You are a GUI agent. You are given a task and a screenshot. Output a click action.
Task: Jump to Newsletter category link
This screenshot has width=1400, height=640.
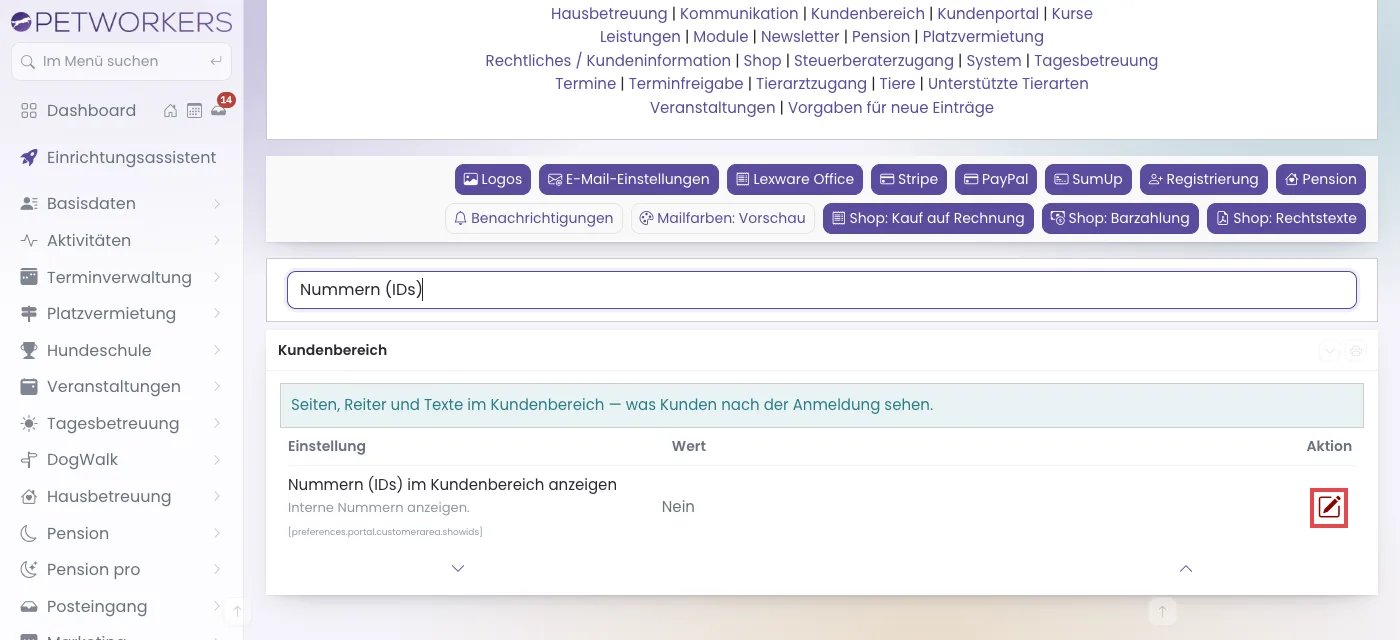tap(800, 37)
